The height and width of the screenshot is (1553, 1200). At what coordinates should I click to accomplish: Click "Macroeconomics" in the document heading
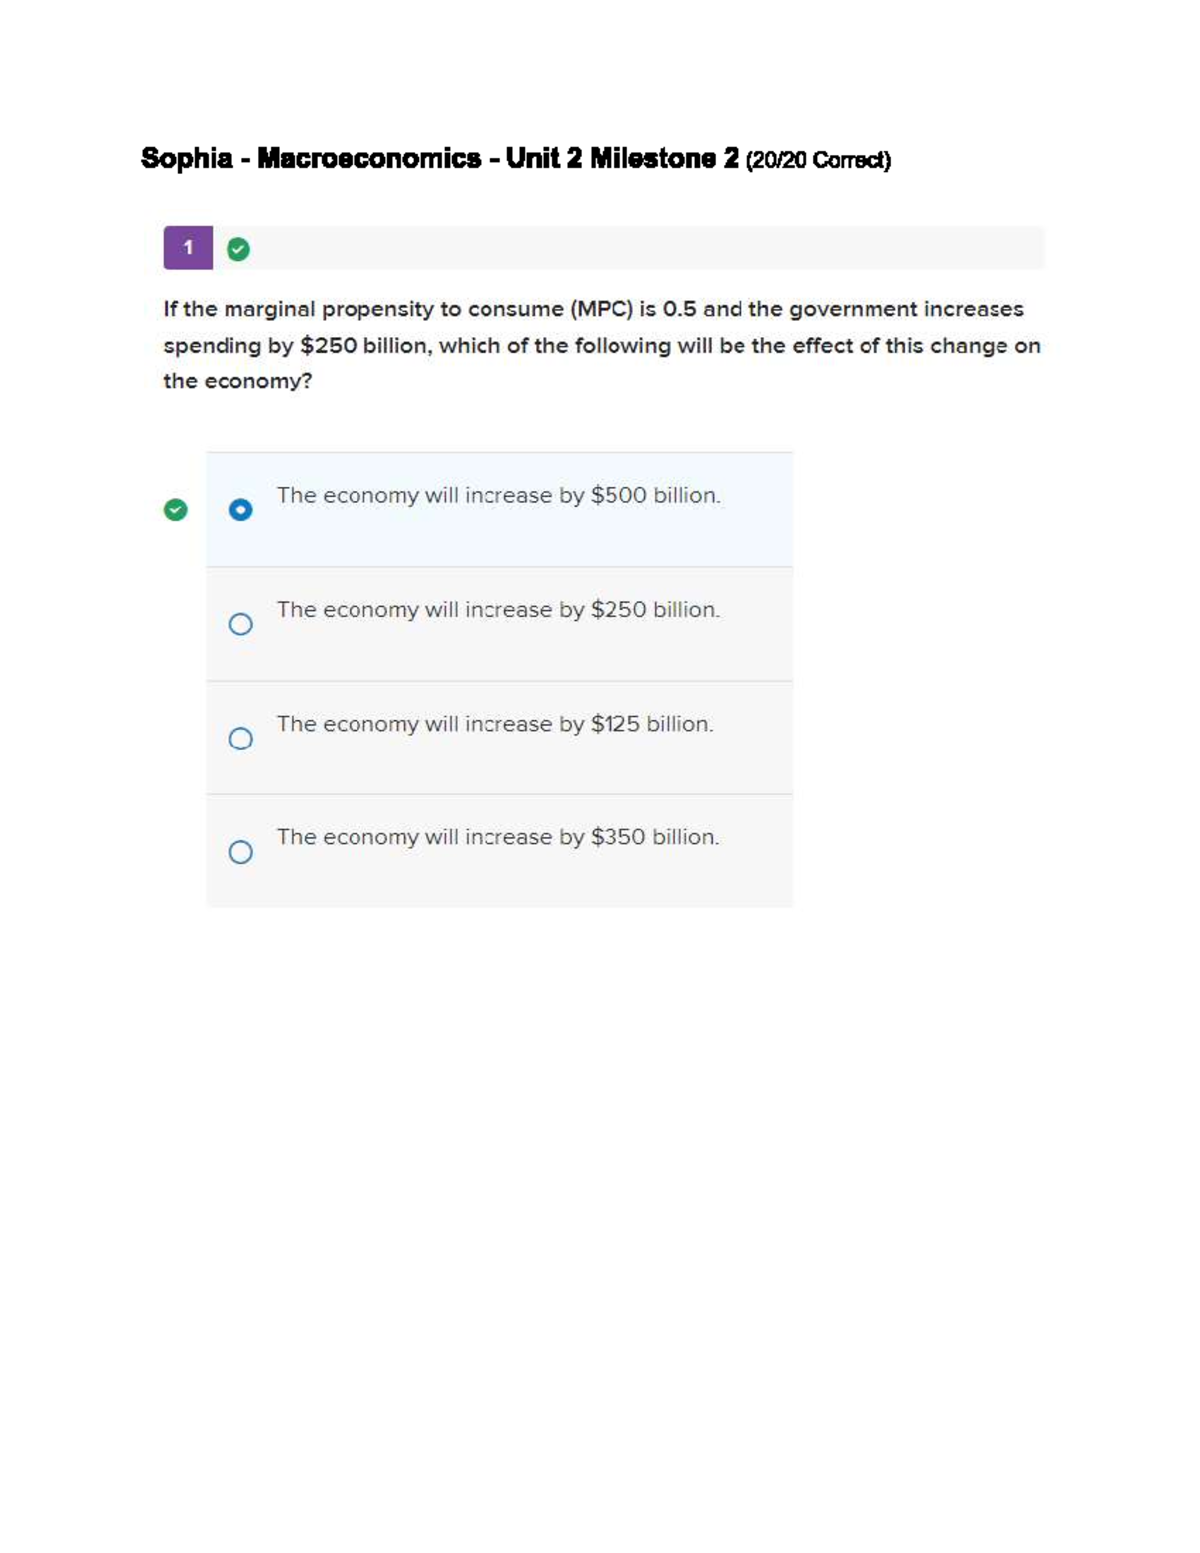click(x=369, y=158)
